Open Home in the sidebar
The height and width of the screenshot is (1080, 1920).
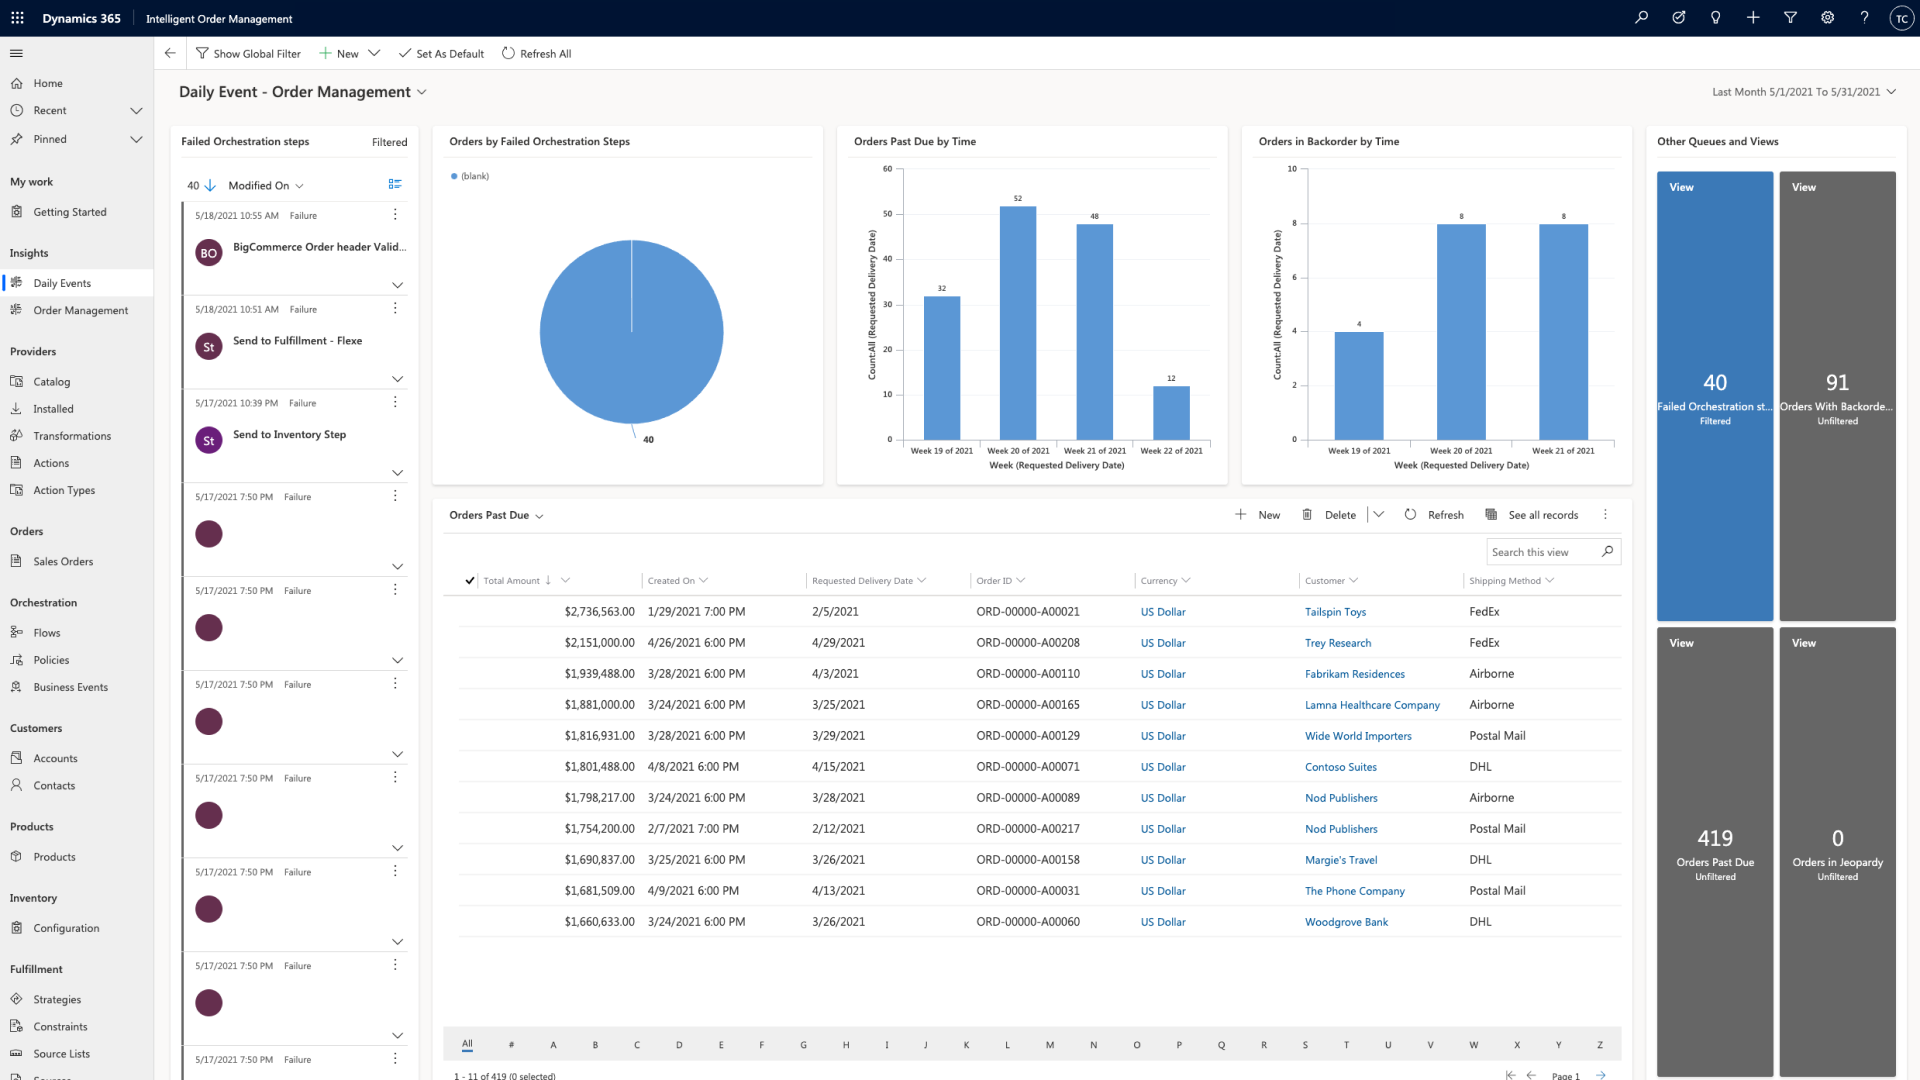click(48, 84)
